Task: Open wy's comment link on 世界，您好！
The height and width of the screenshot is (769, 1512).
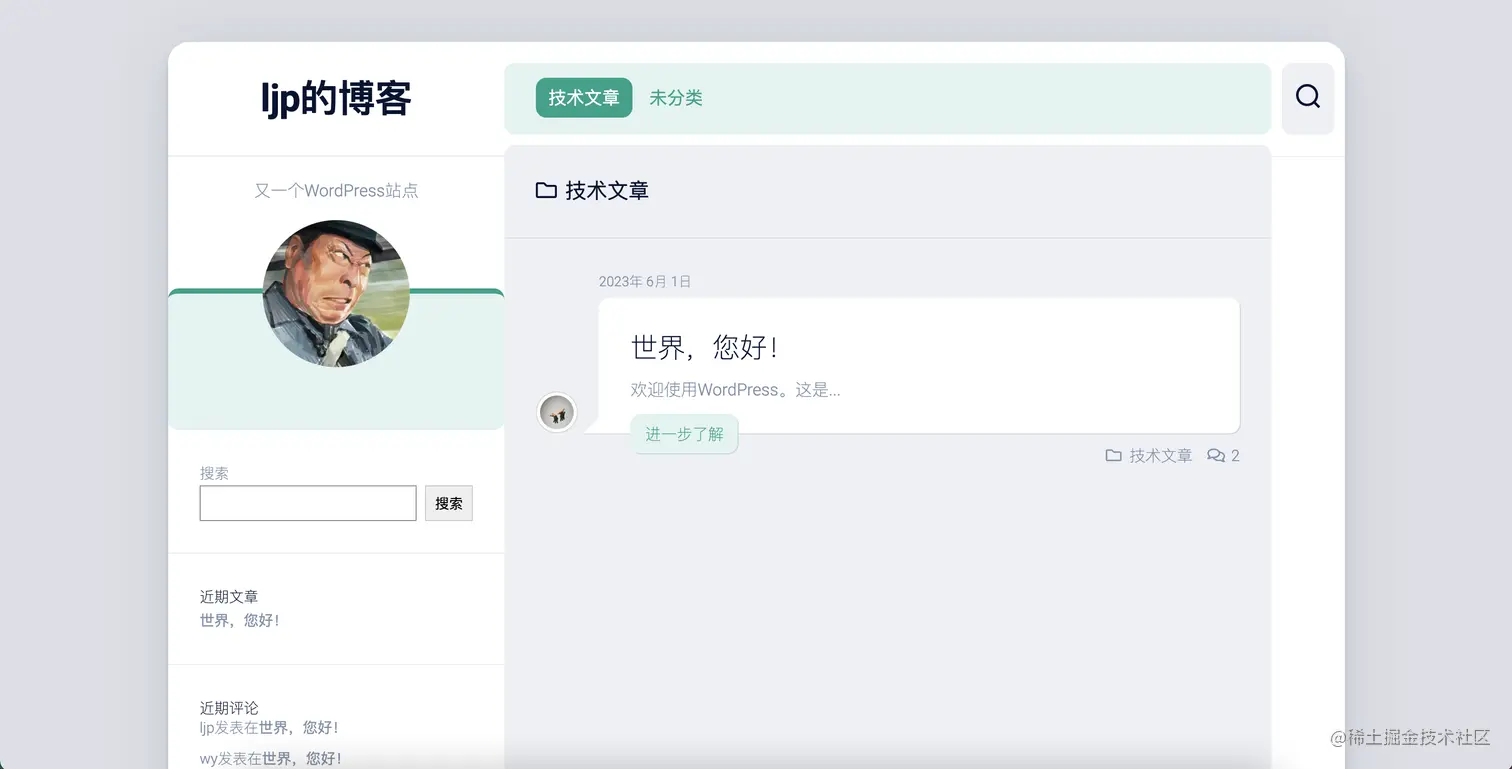Action: pos(302,759)
